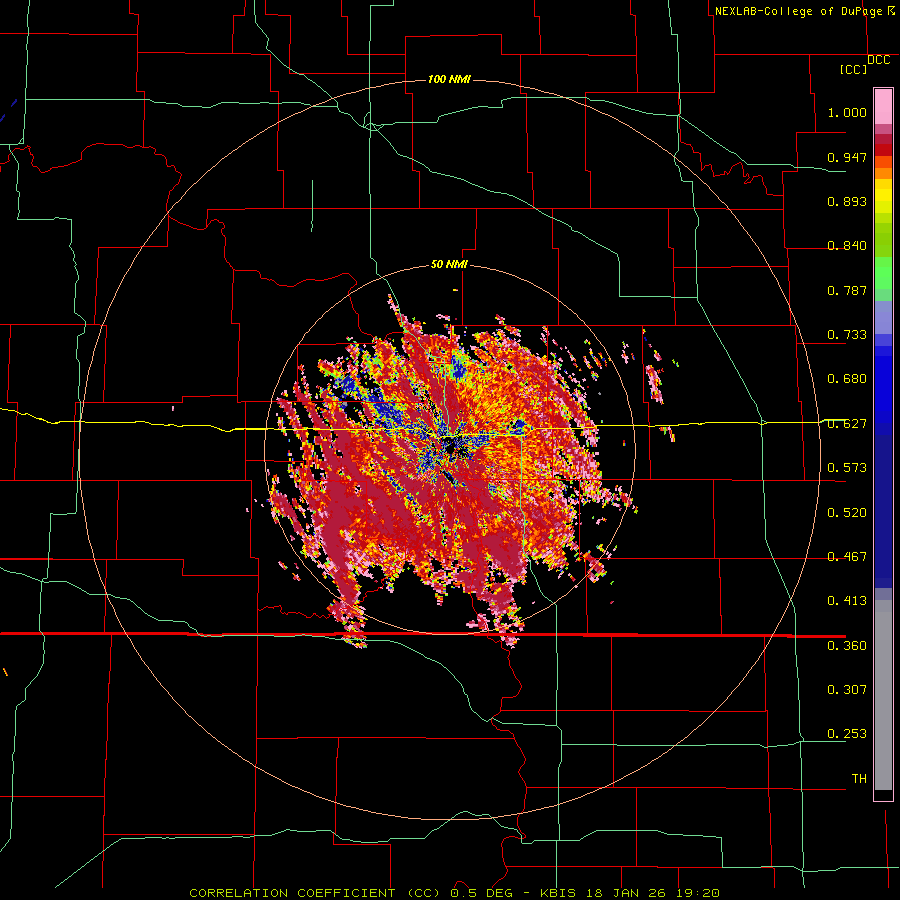Click the 0.520 scale value
Screen dimensions: 900x900
tap(847, 513)
